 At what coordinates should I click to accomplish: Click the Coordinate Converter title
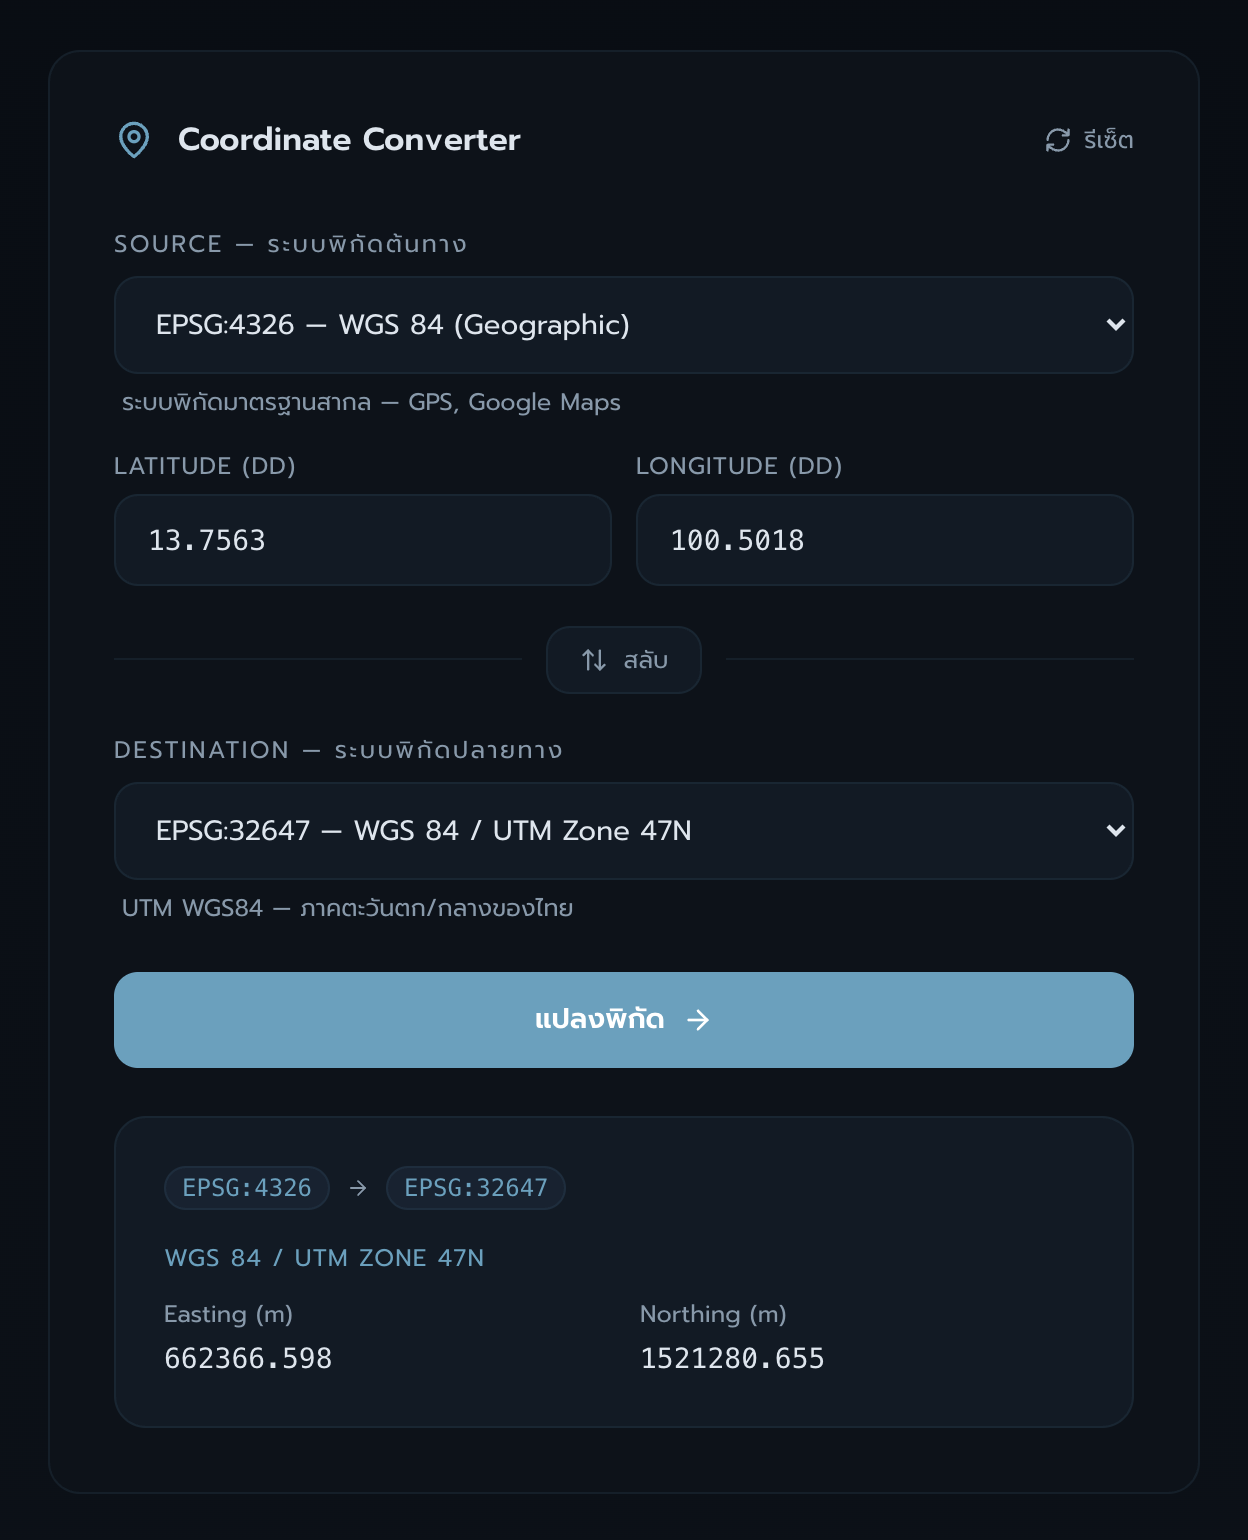(349, 140)
